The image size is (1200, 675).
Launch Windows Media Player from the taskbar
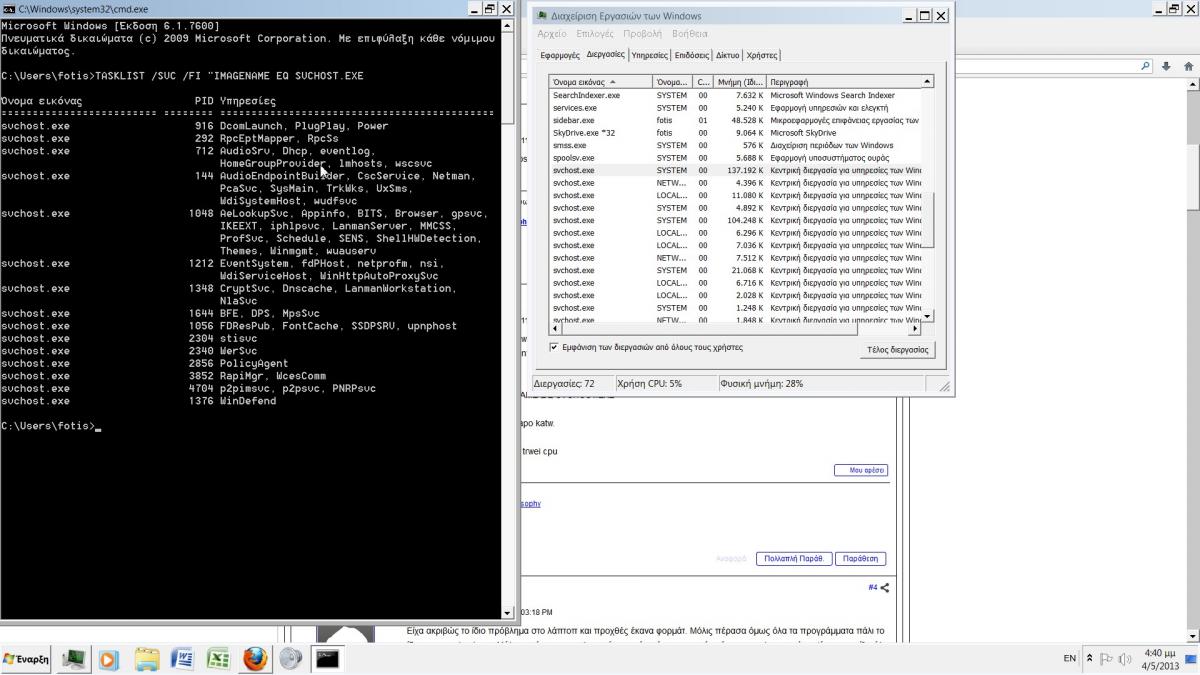tap(109, 659)
